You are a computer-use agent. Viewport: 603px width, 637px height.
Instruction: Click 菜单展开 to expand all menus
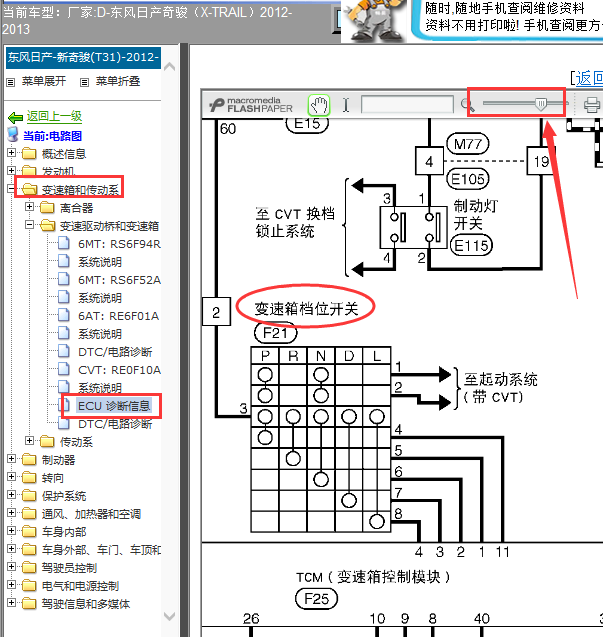pos(44,81)
